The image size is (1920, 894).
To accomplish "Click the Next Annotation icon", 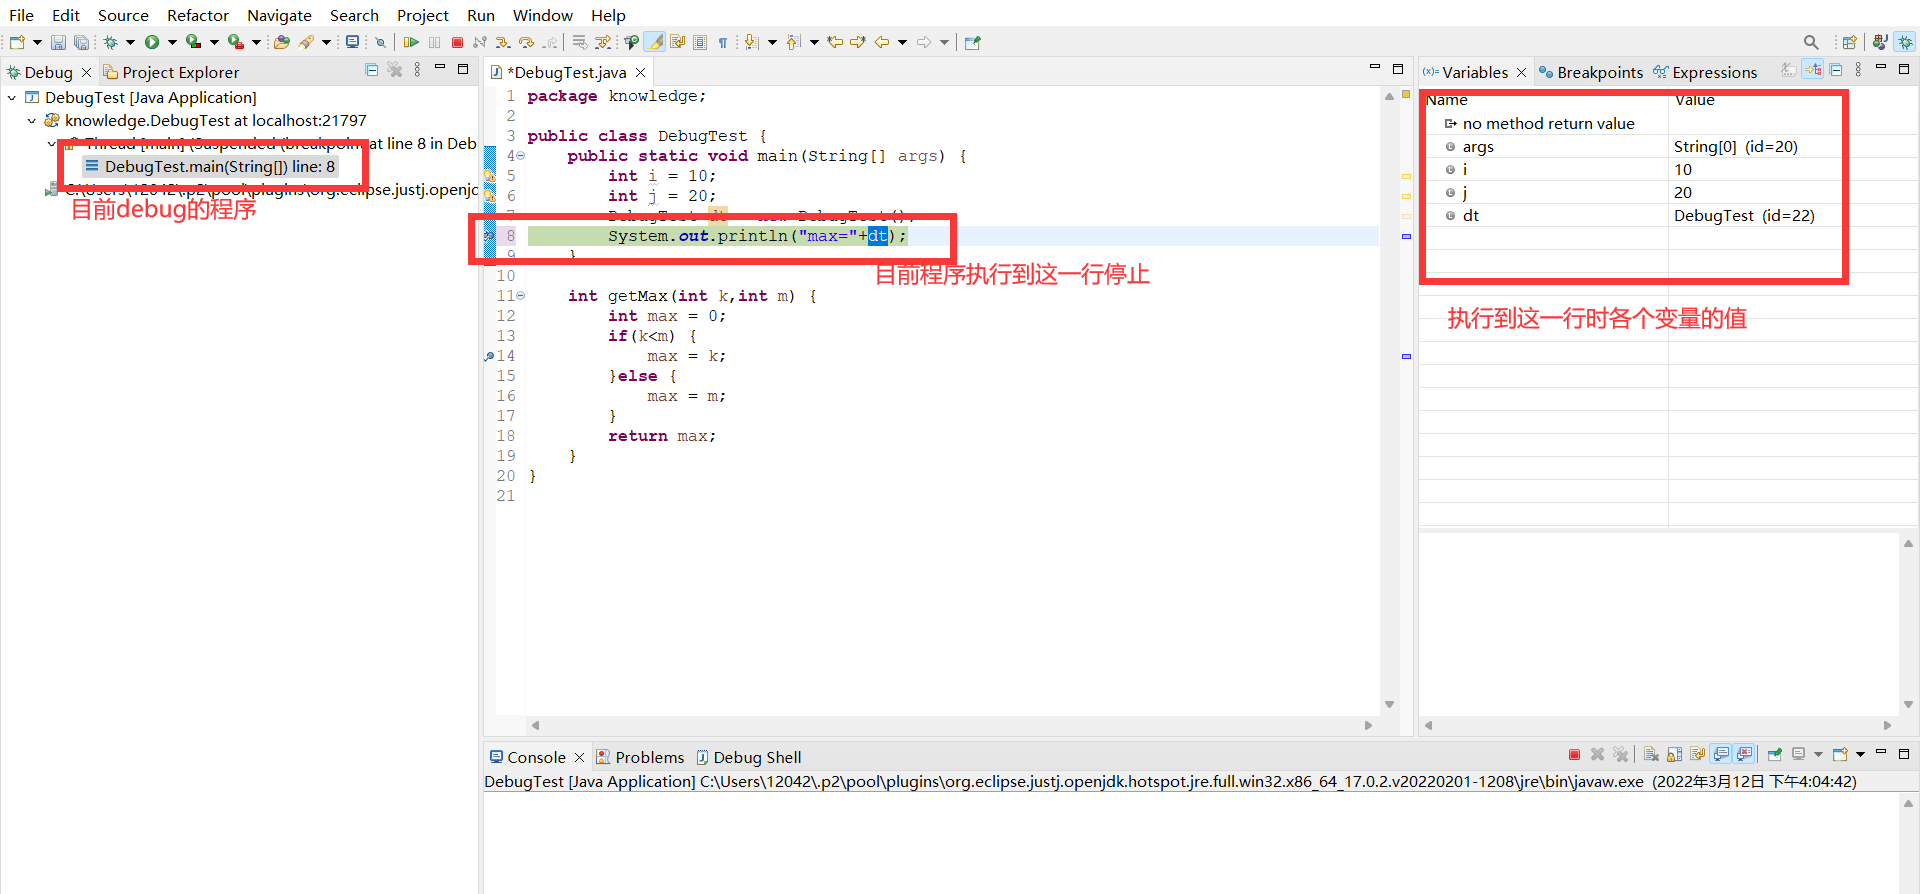I will 751,42.
